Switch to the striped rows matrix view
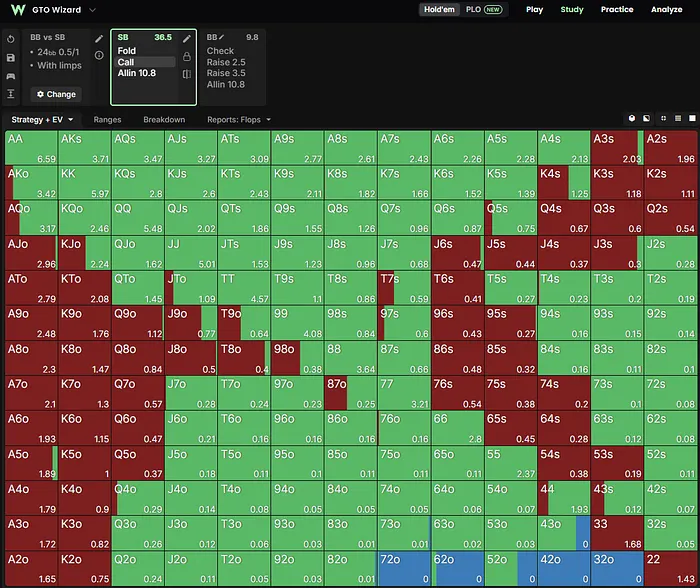700x588 pixels. (x=678, y=118)
